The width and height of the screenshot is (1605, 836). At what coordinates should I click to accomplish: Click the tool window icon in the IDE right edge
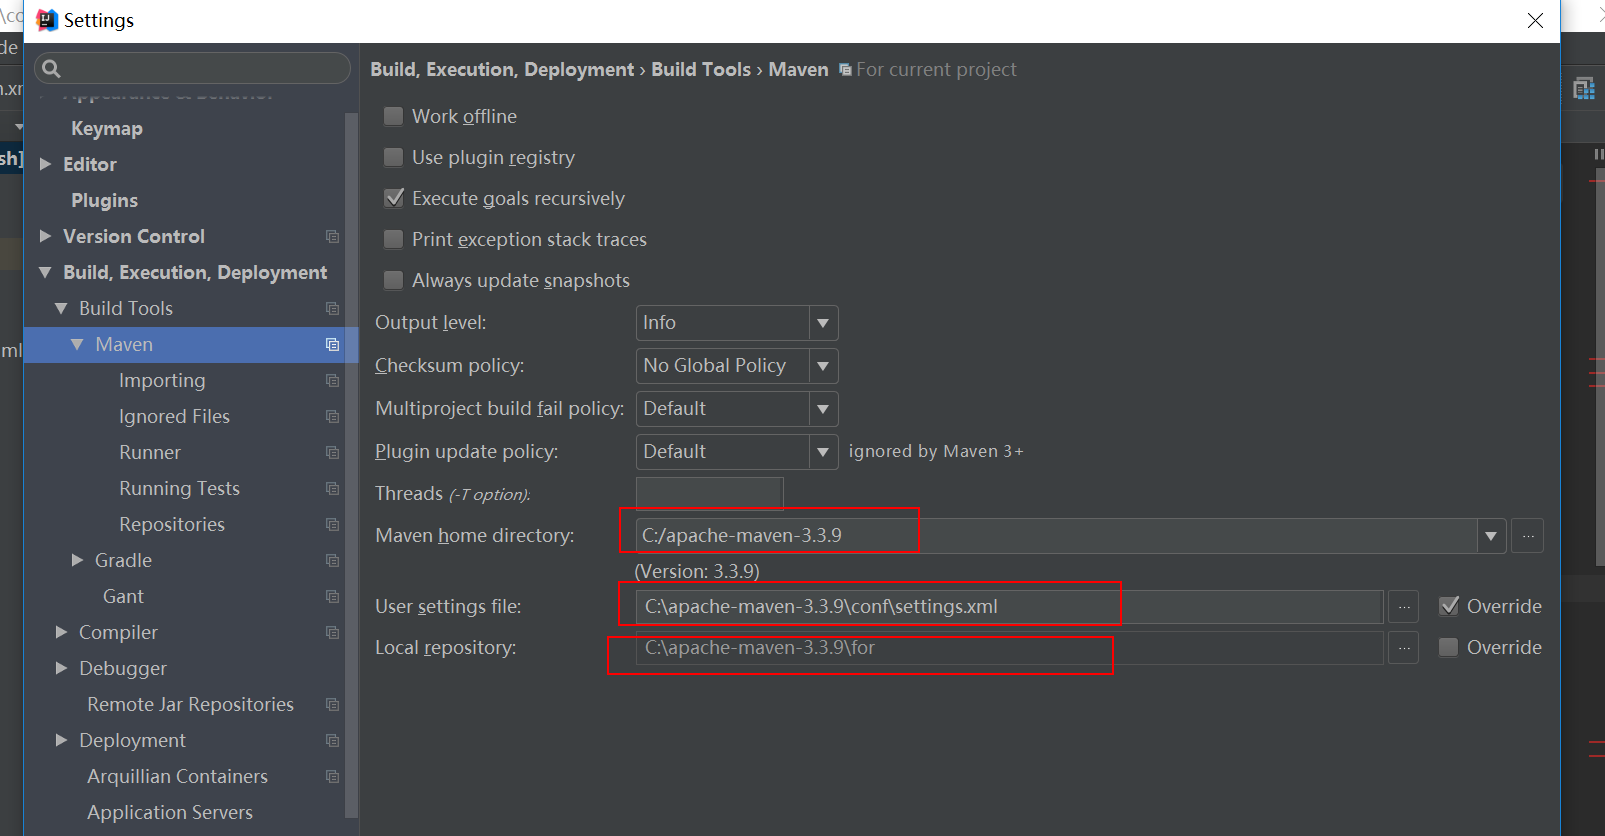click(x=1583, y=88)
